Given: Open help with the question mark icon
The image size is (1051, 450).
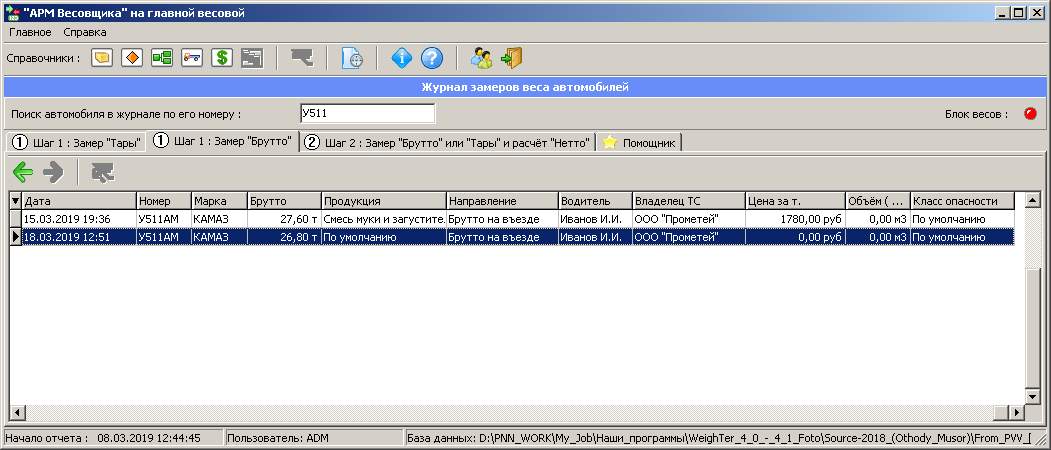Looking at the screenshot, I should coord(431,58).
